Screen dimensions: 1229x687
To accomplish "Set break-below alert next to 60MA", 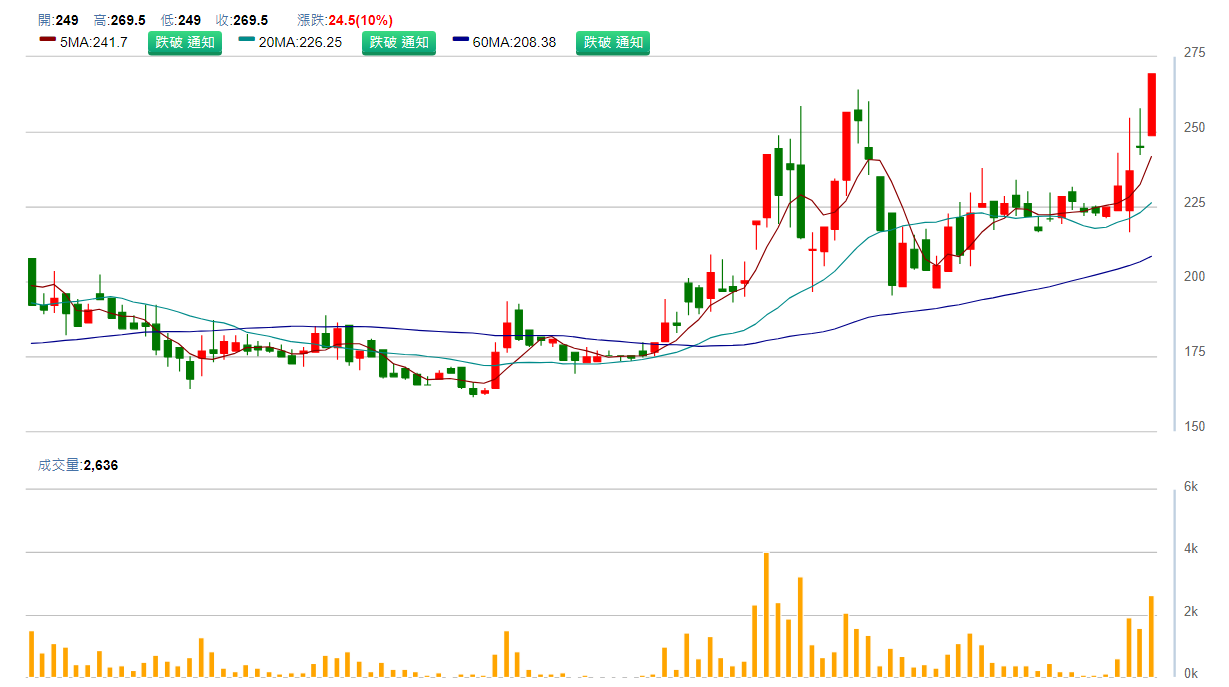I will (612, 42).
